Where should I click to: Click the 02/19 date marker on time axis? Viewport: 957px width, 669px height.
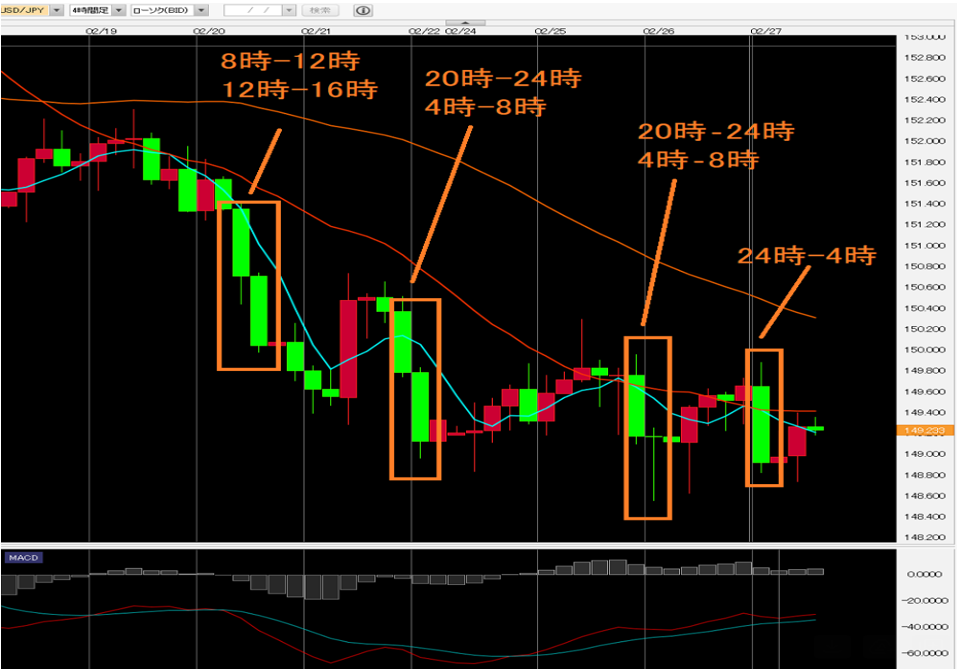(x=102, y=31)
